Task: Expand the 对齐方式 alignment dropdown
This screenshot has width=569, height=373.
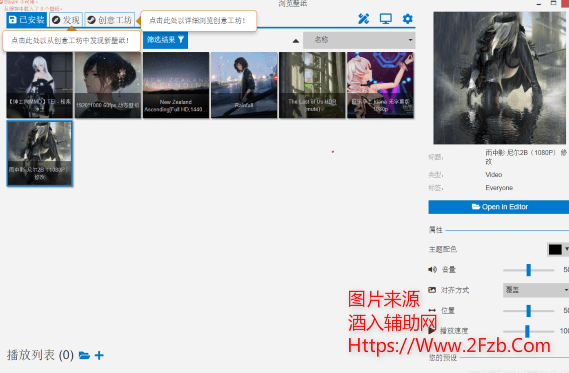Action: [536, 290]
